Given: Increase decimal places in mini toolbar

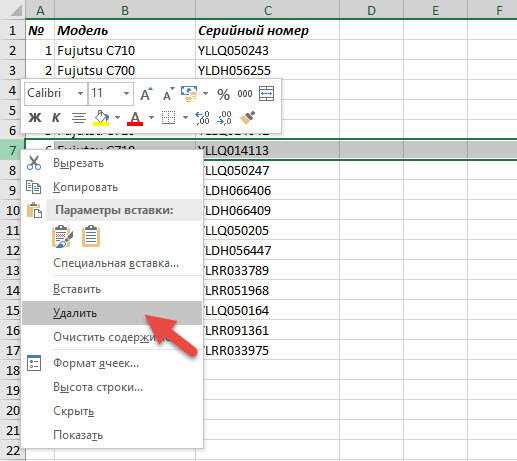Looking at the screenshot, I should [202, 118].
